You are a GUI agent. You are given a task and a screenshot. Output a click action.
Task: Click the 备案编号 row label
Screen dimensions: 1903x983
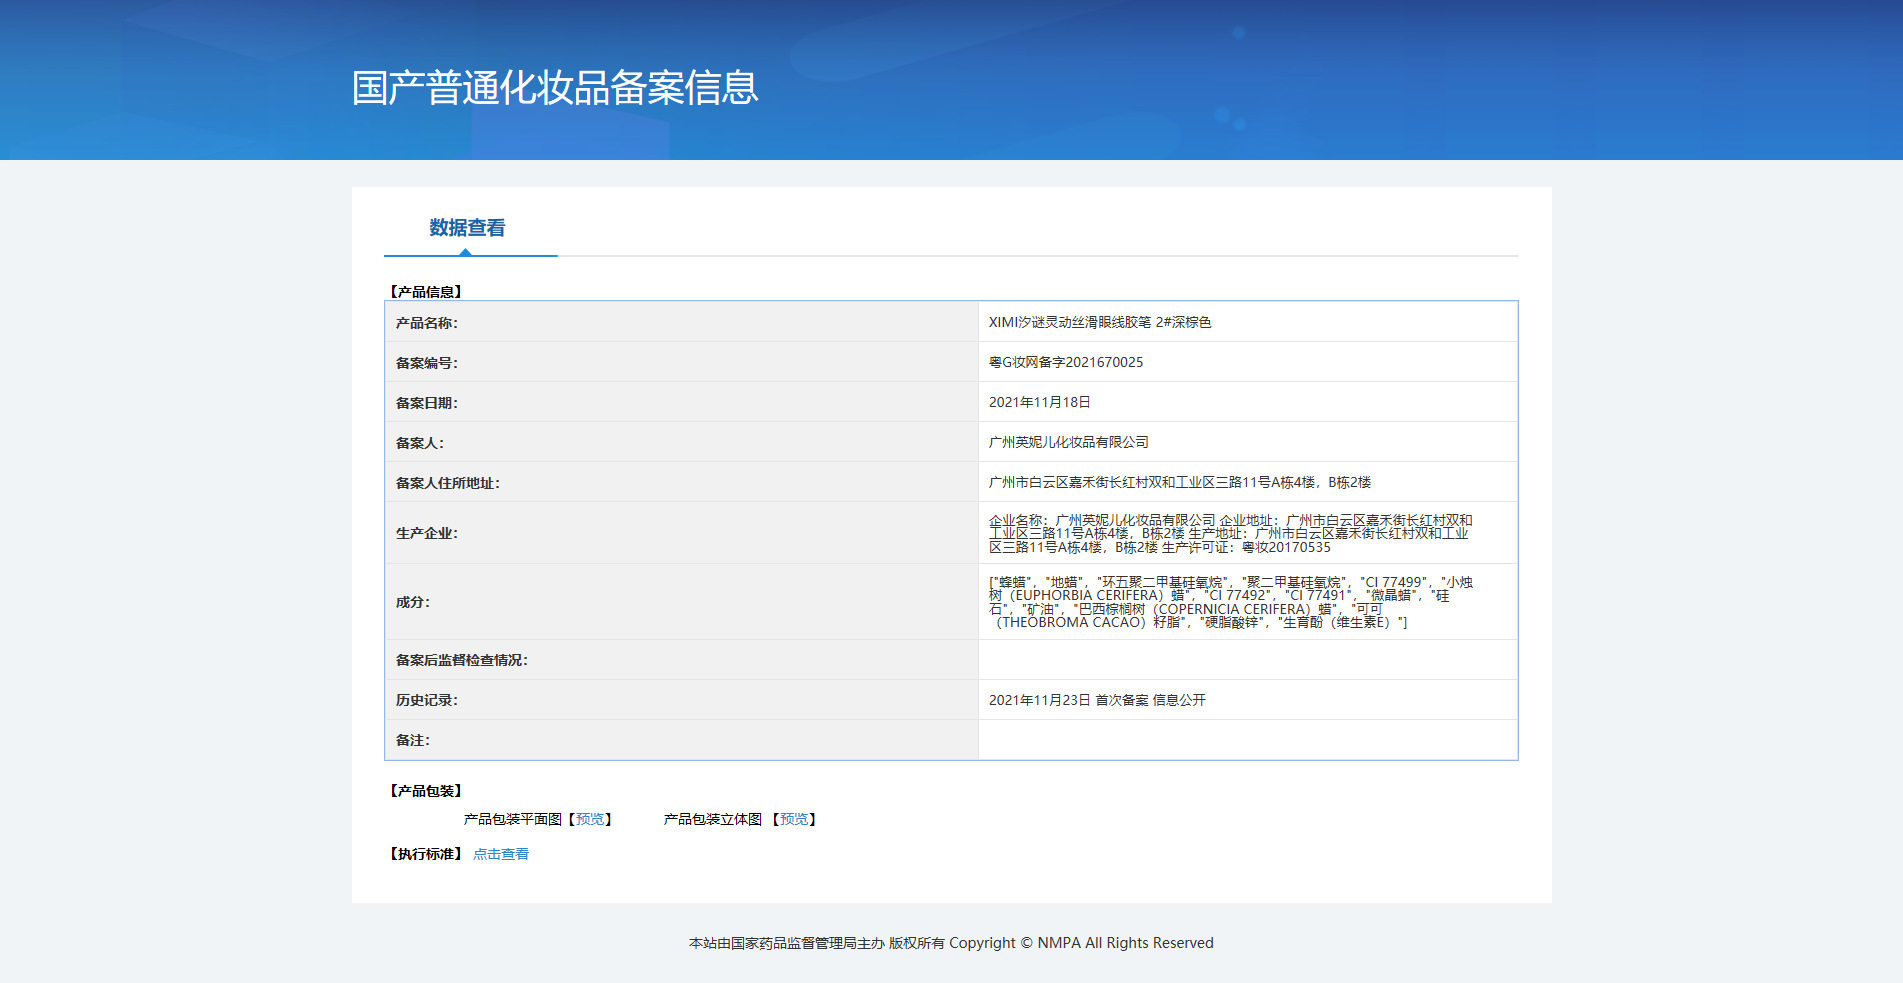427,363
